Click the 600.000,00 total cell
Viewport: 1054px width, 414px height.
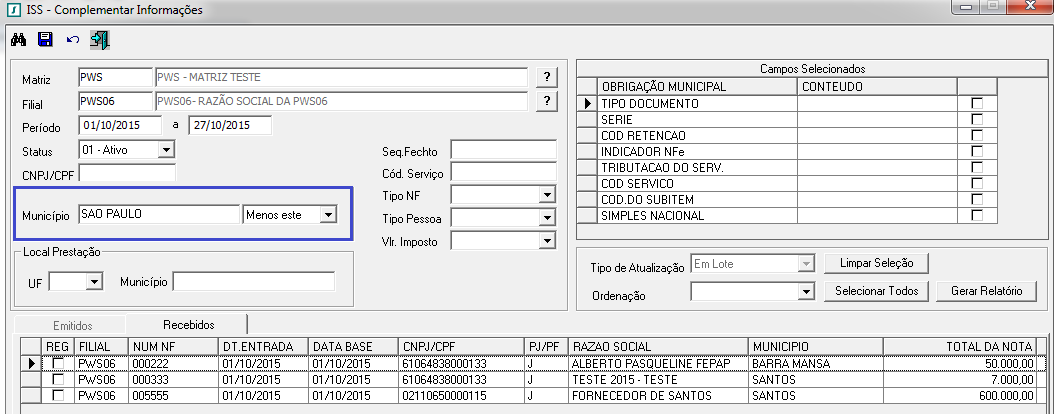(959, 396)
